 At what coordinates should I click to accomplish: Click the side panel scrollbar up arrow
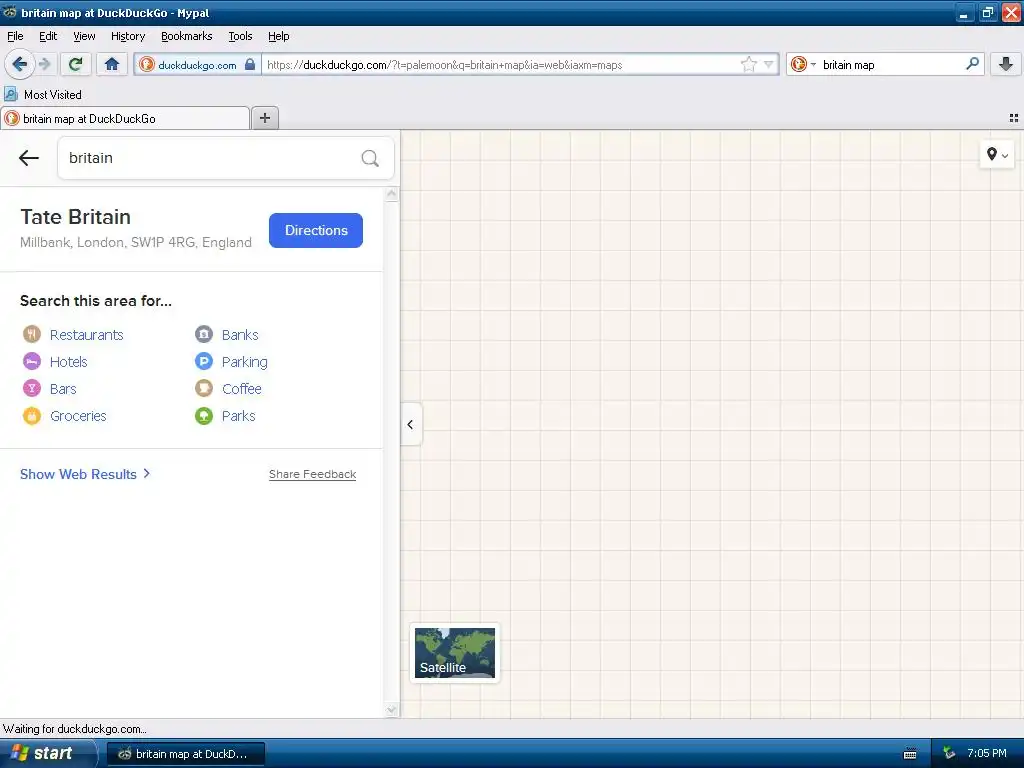pos(391,194)
